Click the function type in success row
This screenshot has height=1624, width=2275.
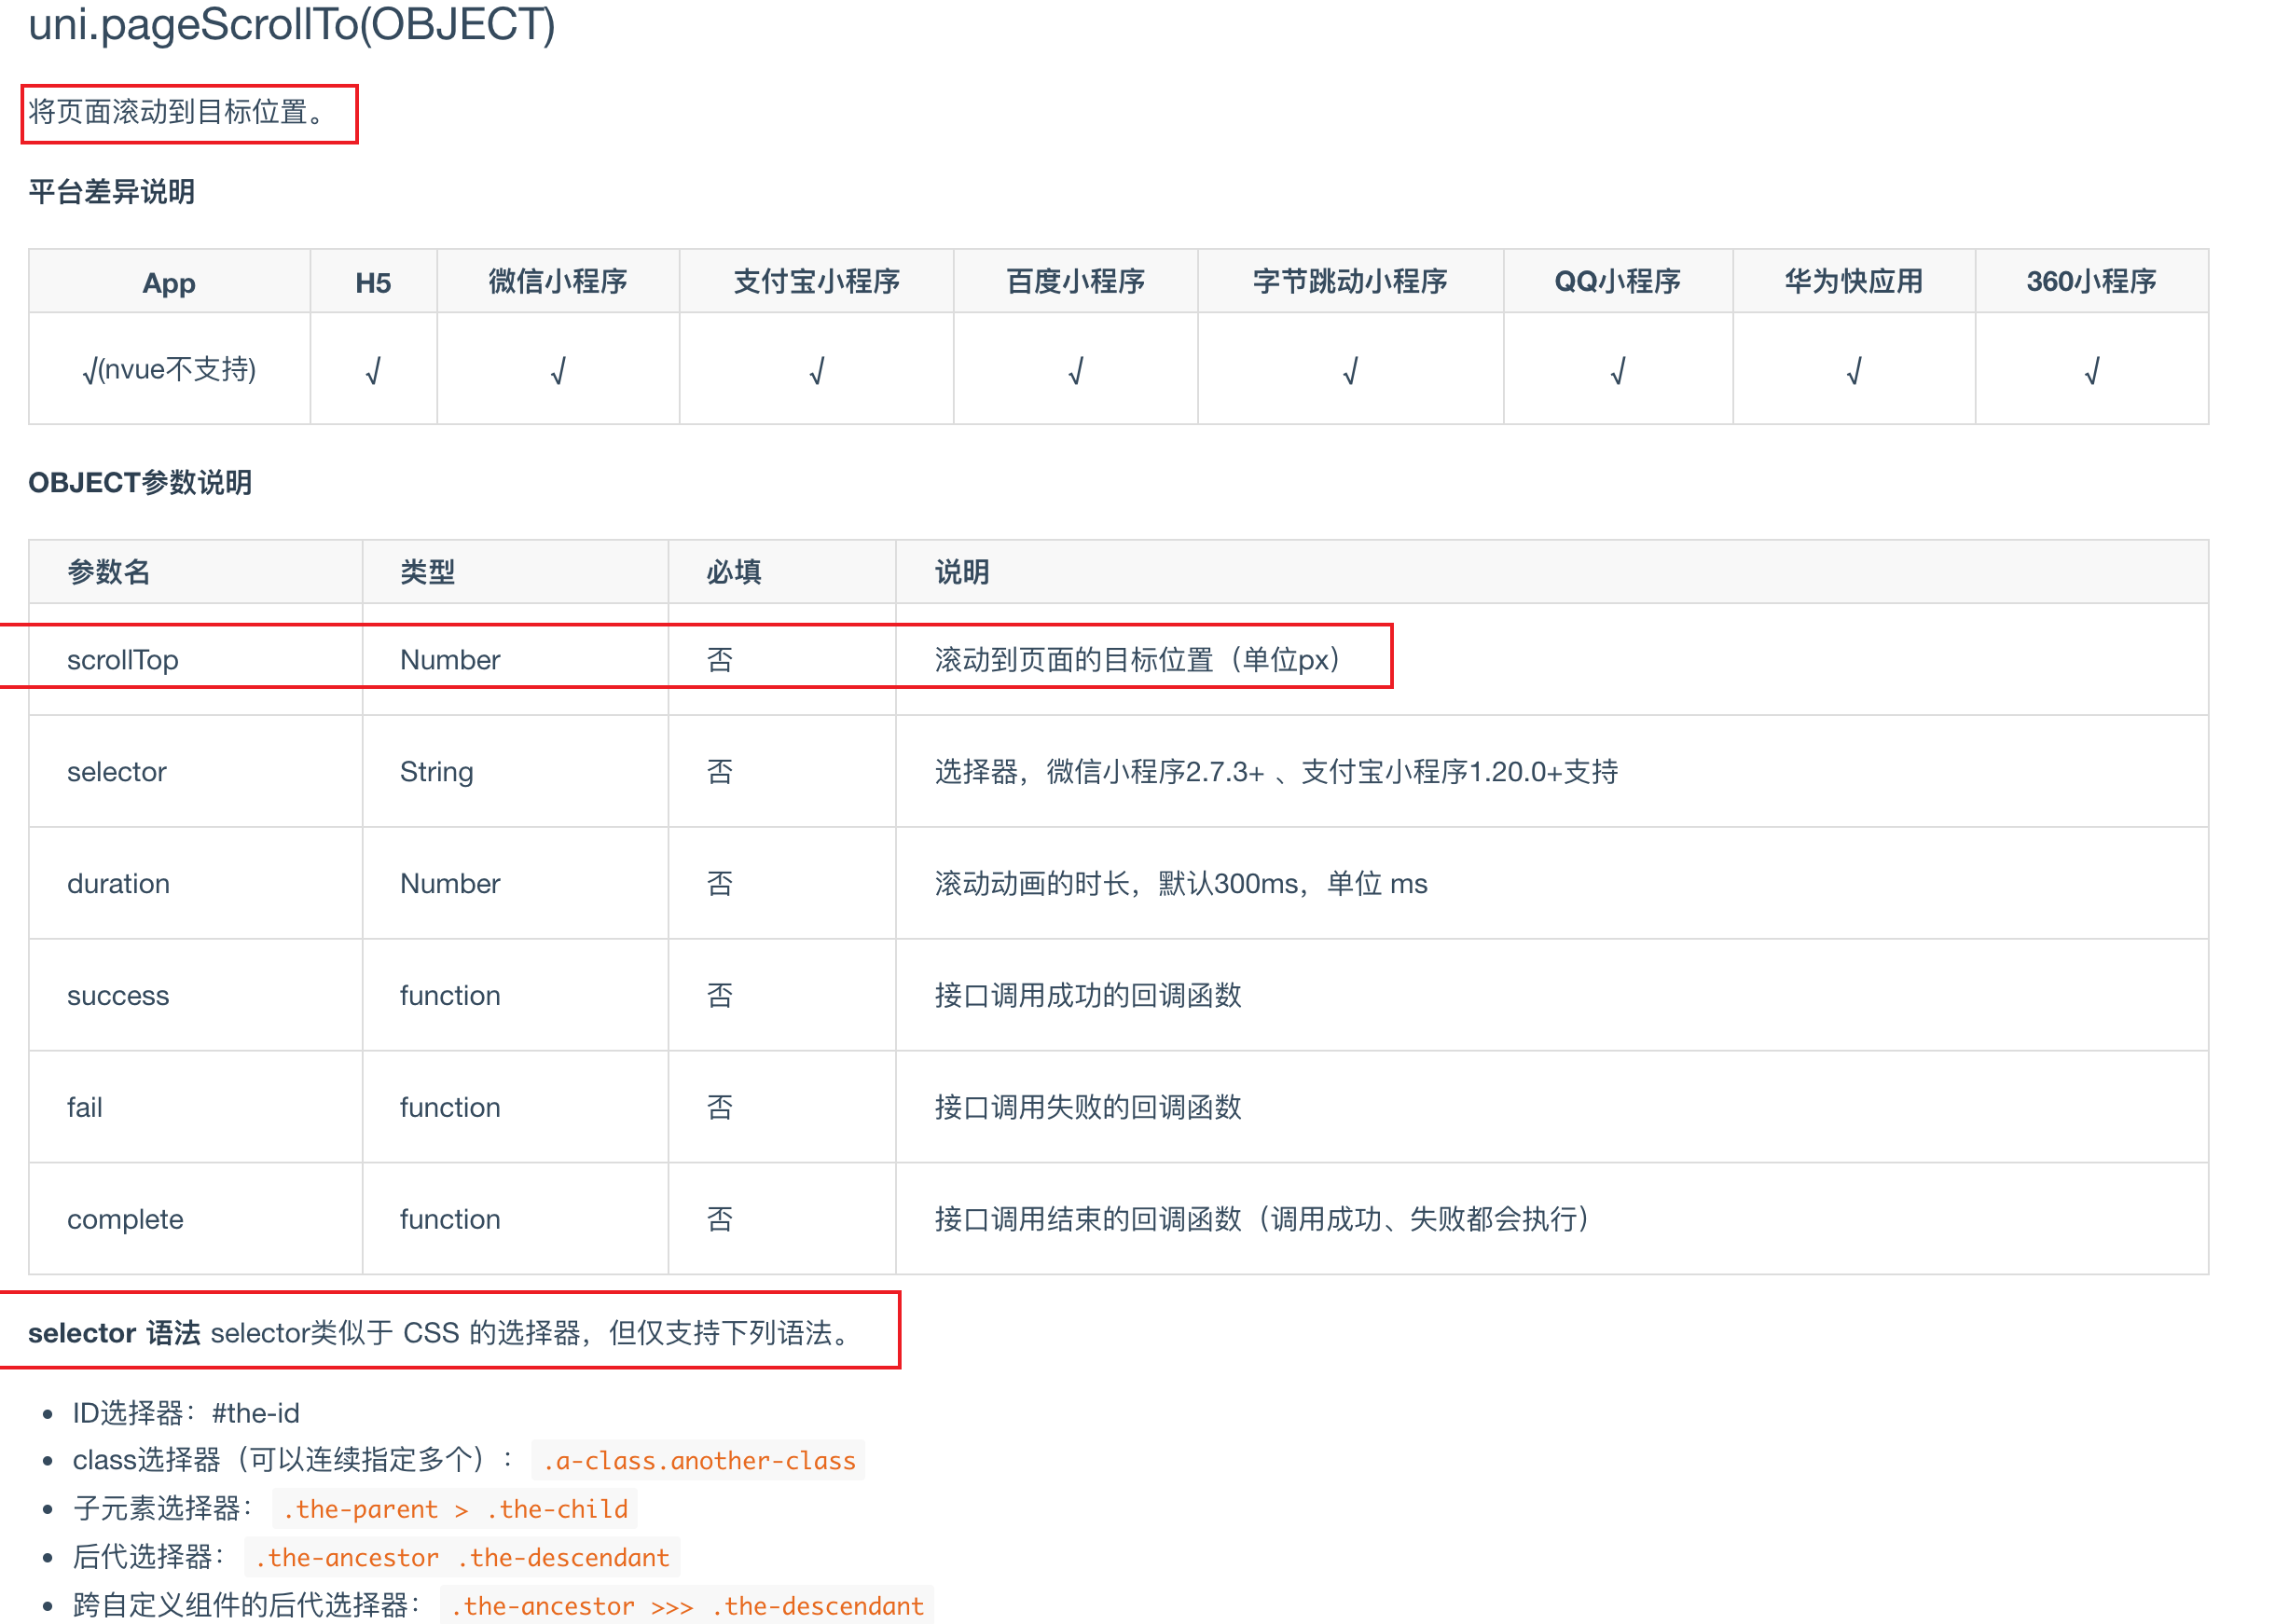pos(450,996)
